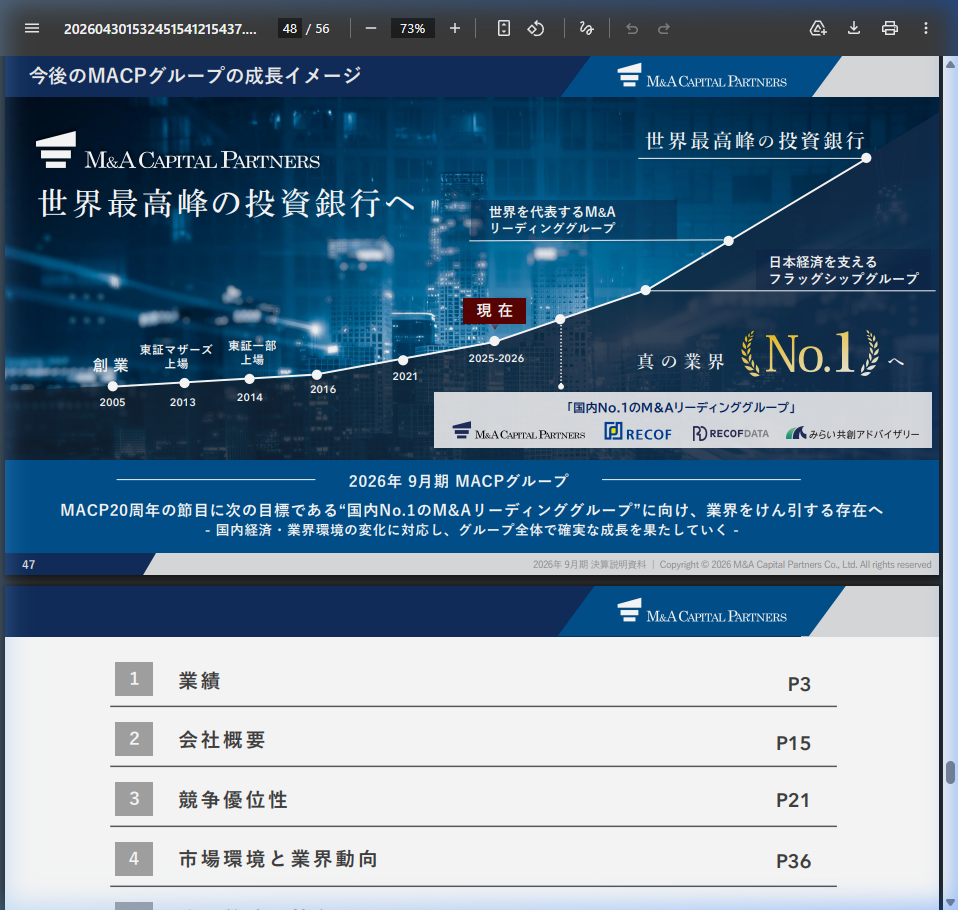Viewport: 958px width, 910px height.
Task: Zoom in with the plus icon
Action: (x=455, y=28)
